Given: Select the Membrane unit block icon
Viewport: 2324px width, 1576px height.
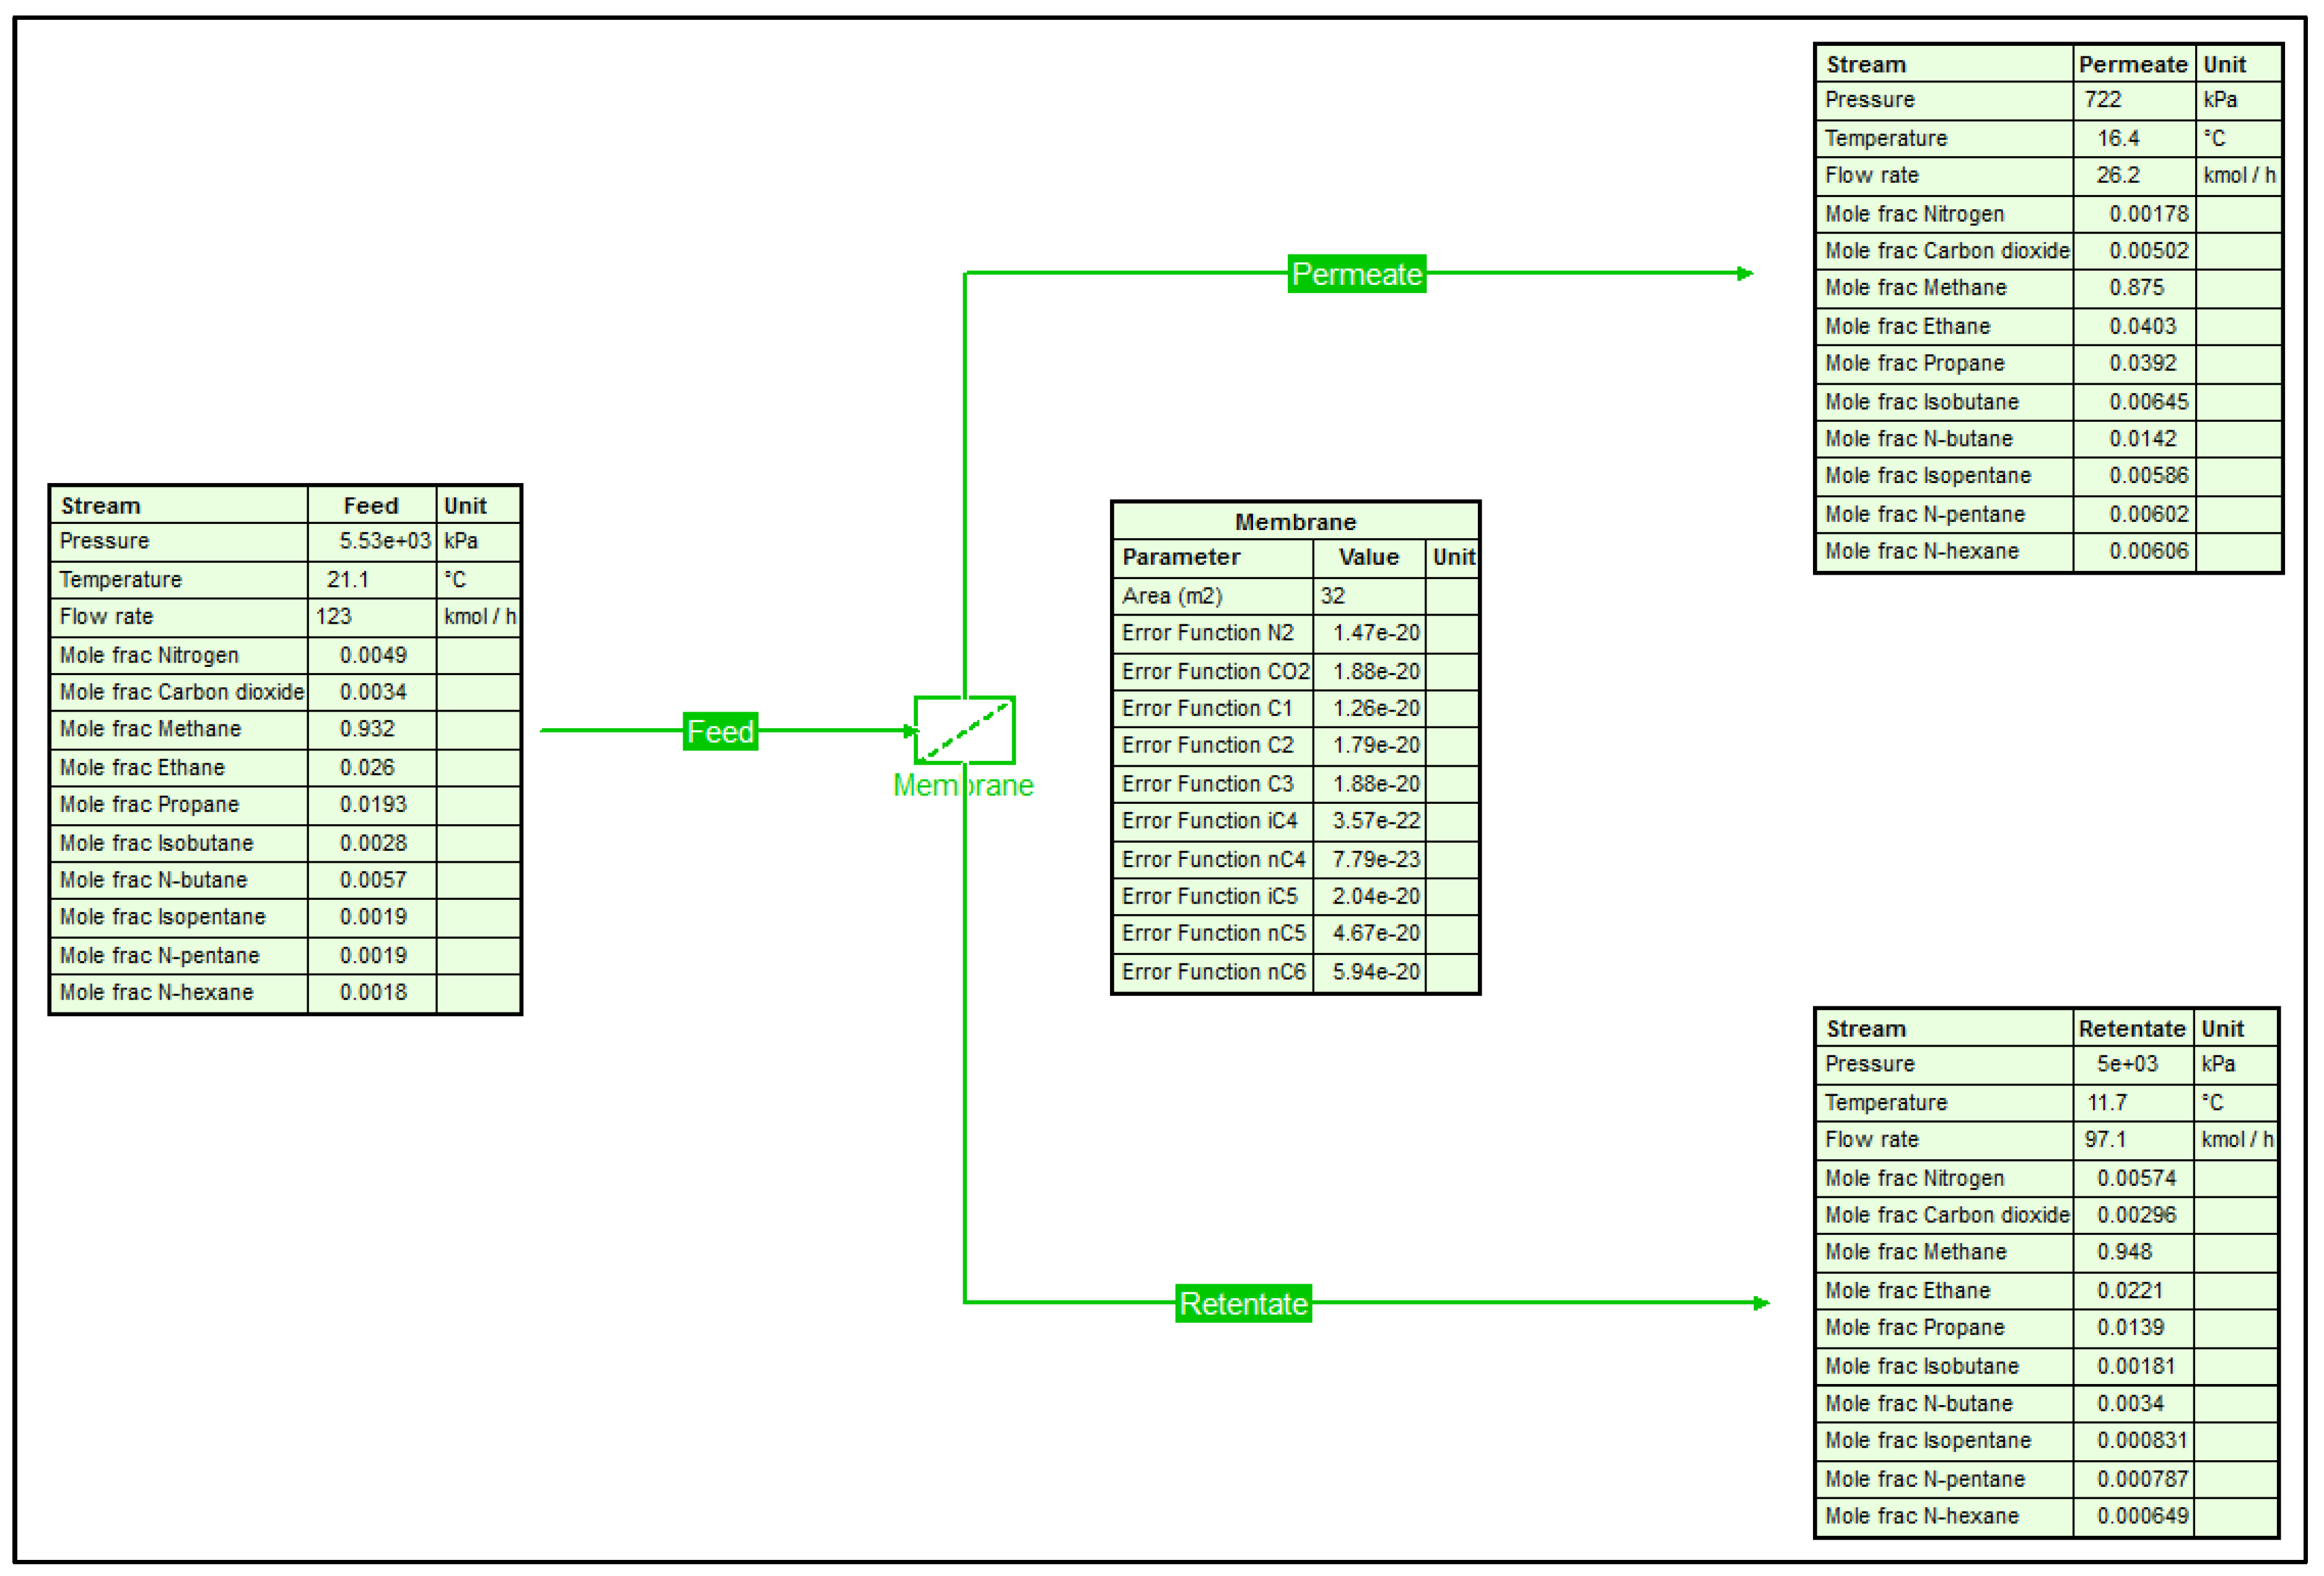Looking at the screenshot, I should 964,730.
